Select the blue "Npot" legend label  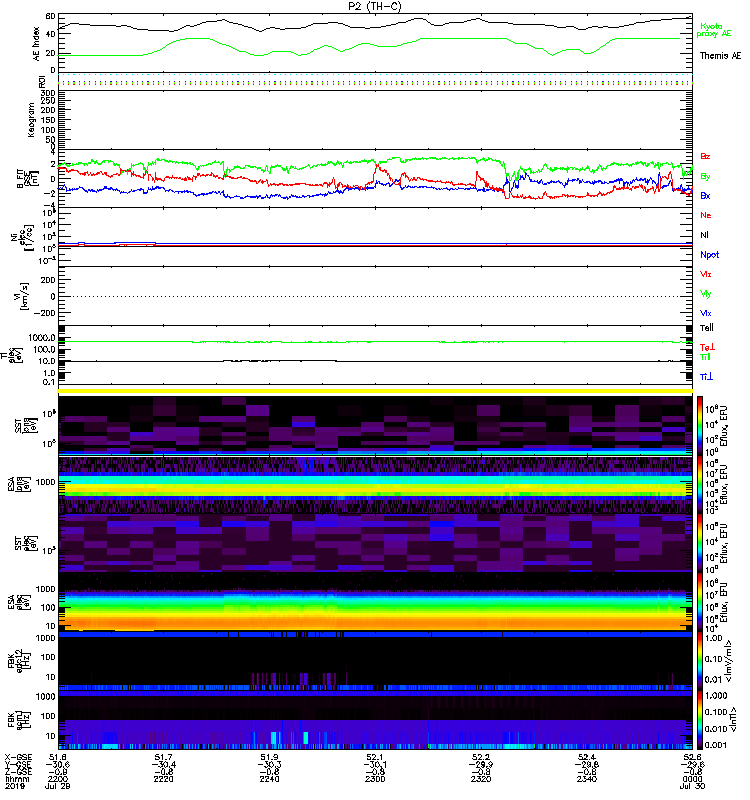coord(709,255)
